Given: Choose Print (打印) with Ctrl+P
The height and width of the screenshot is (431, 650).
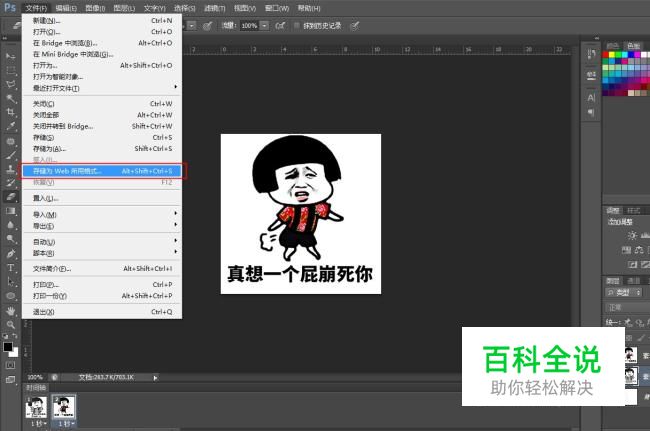Looking at the screenshot, I should pyautogui.click(x=102, y=284).
